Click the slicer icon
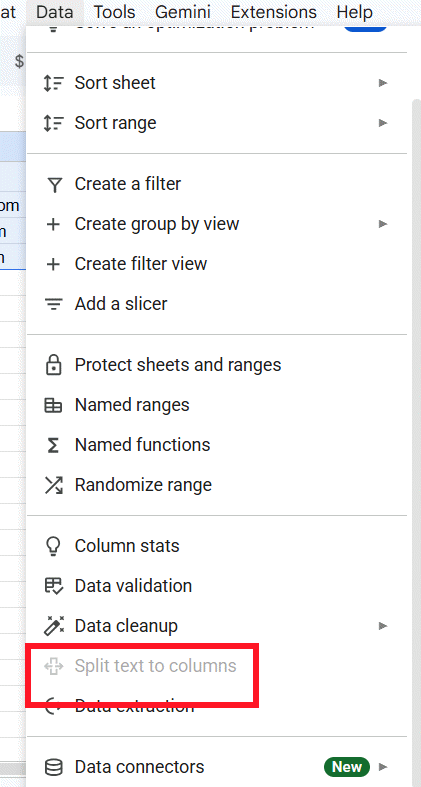 pos(53,304)
